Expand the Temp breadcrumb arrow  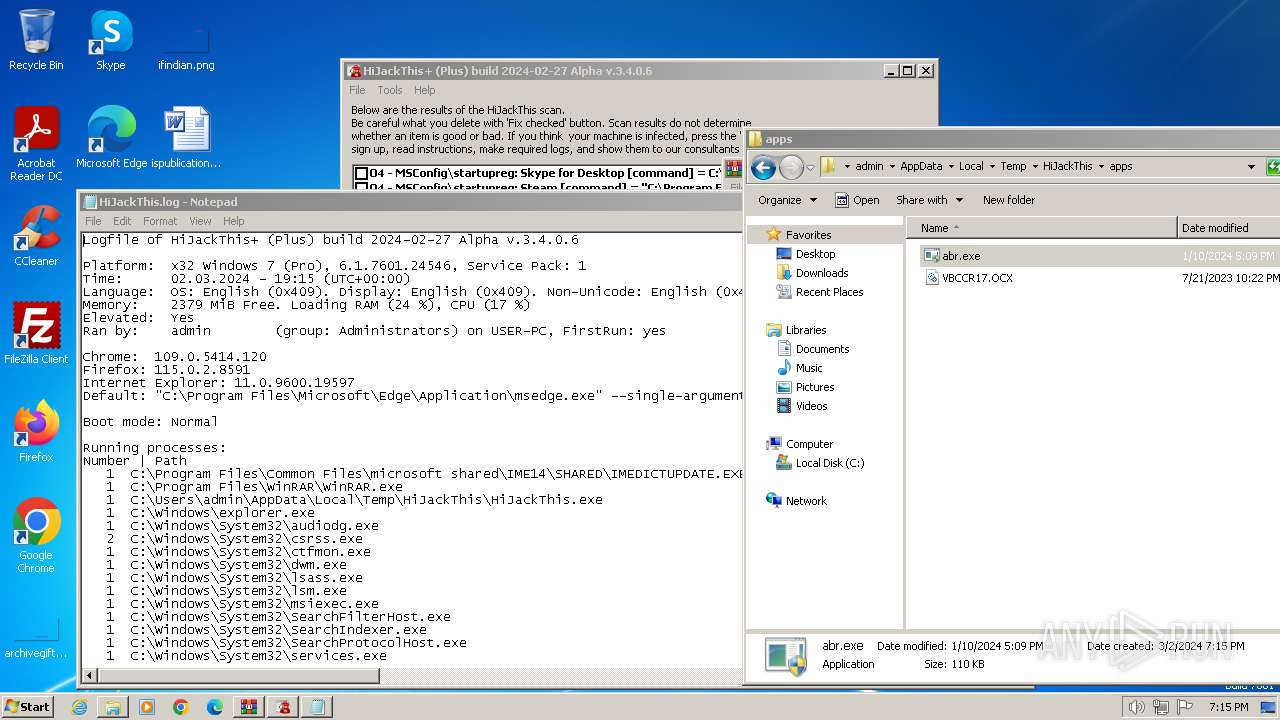[1034, 167]
